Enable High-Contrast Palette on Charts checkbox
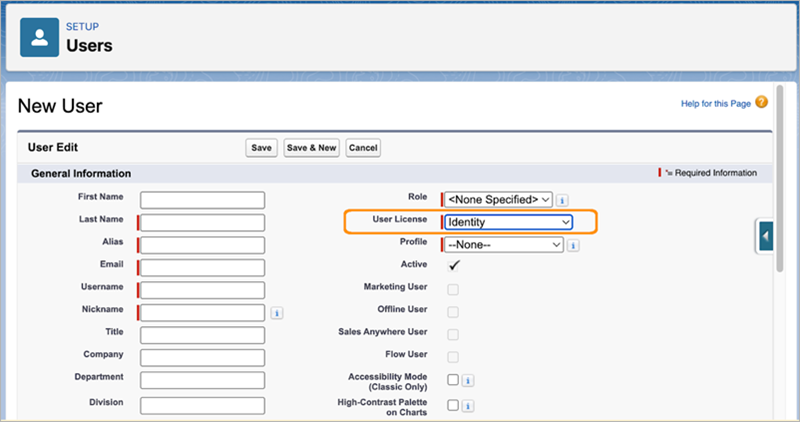The width and height of the screenshot is (800, 422). 453,405
